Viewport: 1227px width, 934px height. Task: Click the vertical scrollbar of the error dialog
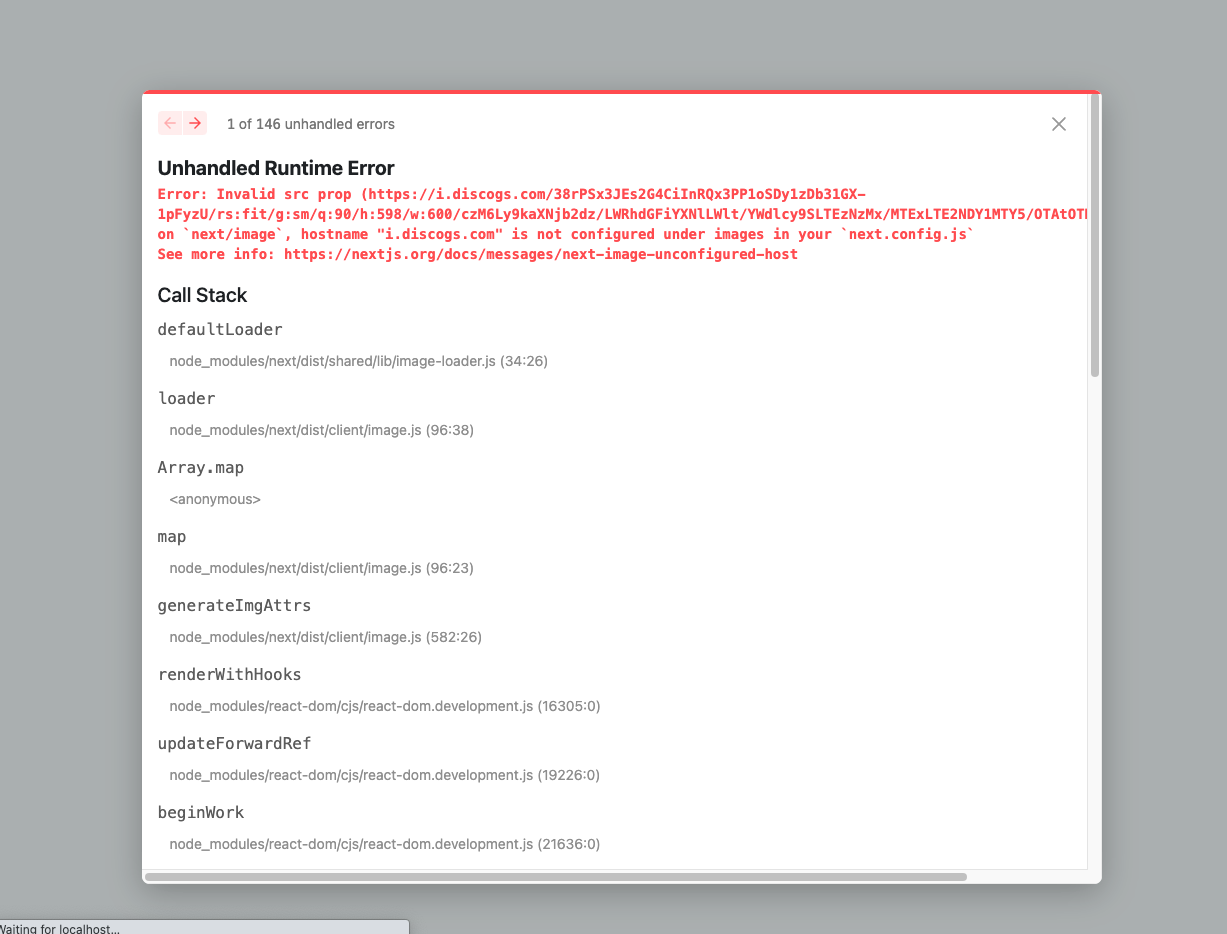pyautogui.click(x=1095, y=235)
